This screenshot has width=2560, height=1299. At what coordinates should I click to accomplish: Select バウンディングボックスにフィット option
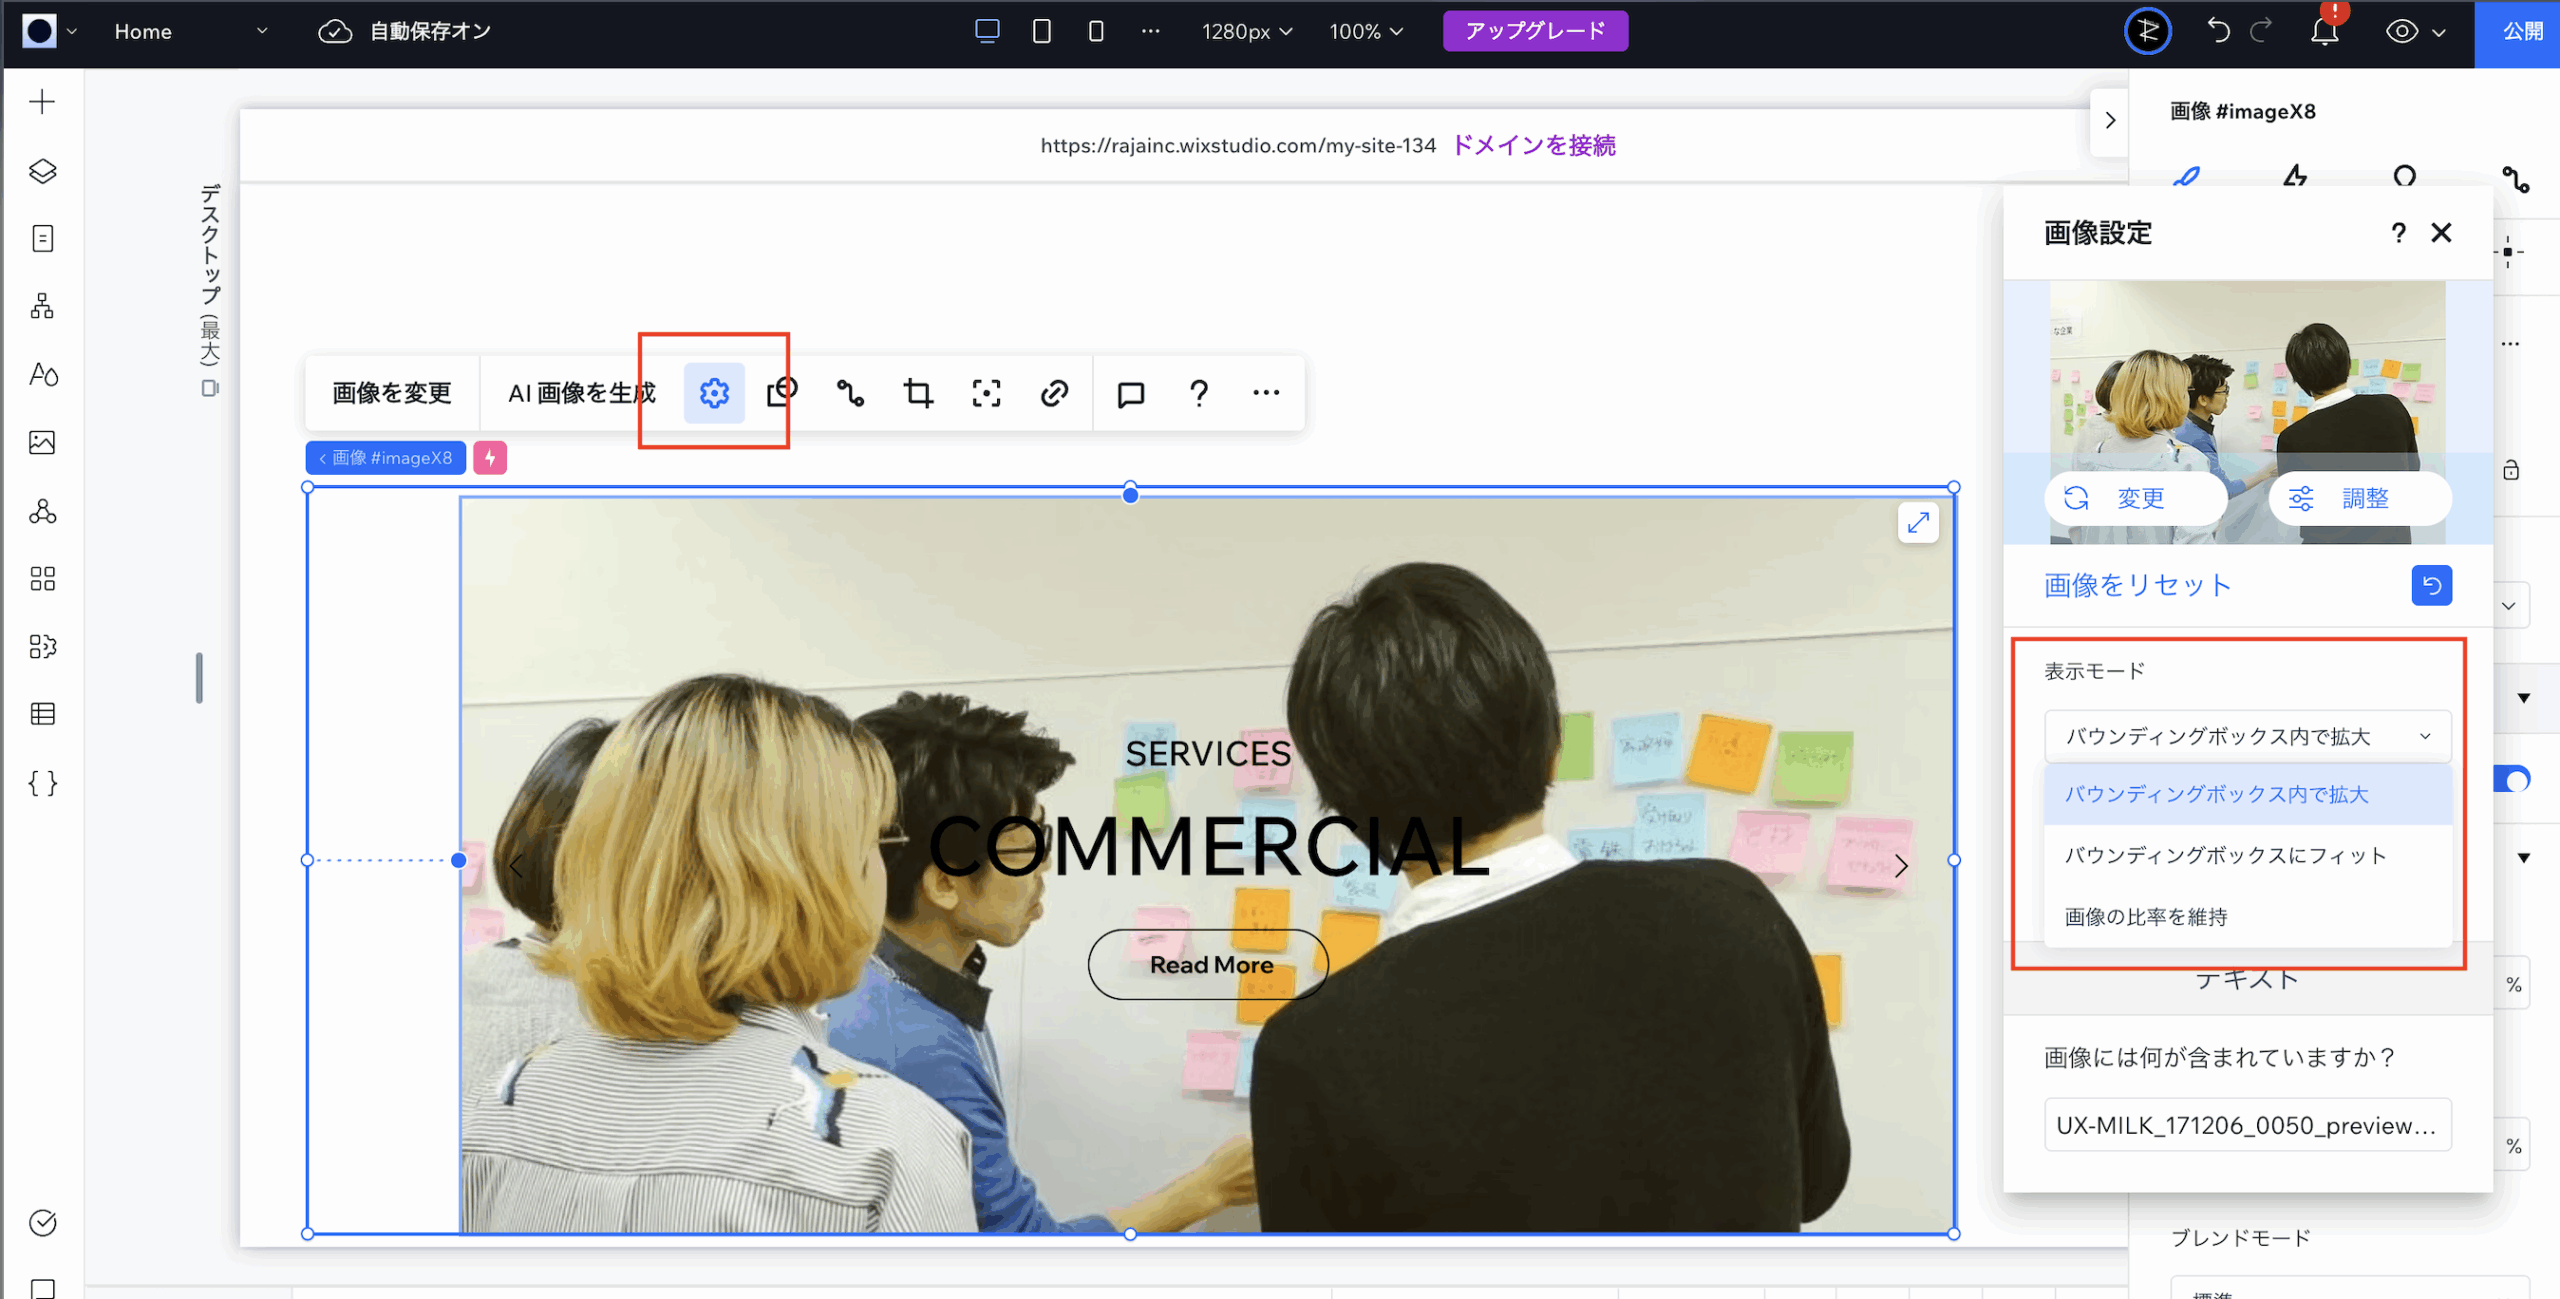[2225, 856]
